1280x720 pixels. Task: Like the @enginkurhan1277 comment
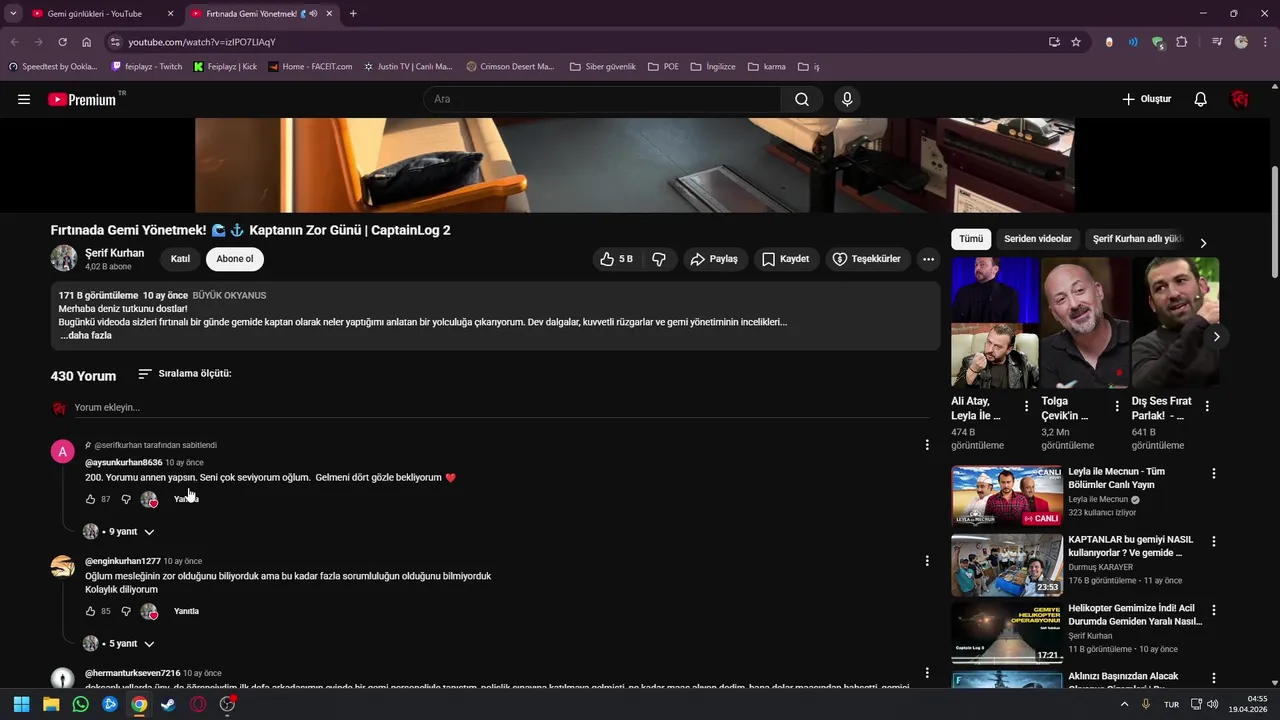91,611
